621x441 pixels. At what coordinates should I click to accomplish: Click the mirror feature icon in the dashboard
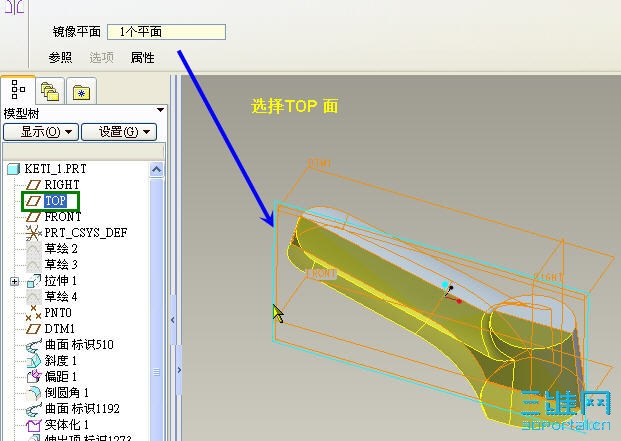(x=14, y=7)
